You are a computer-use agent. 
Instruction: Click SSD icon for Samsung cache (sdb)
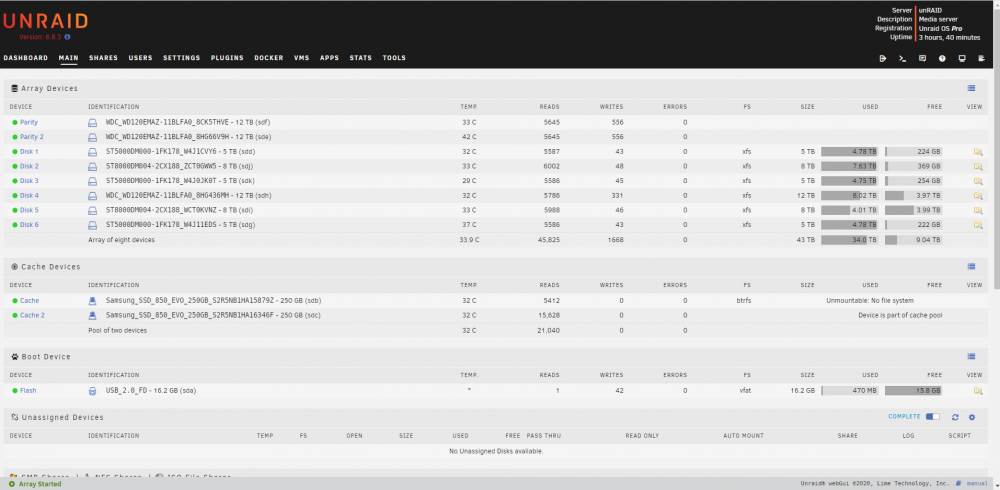point(92,301)
